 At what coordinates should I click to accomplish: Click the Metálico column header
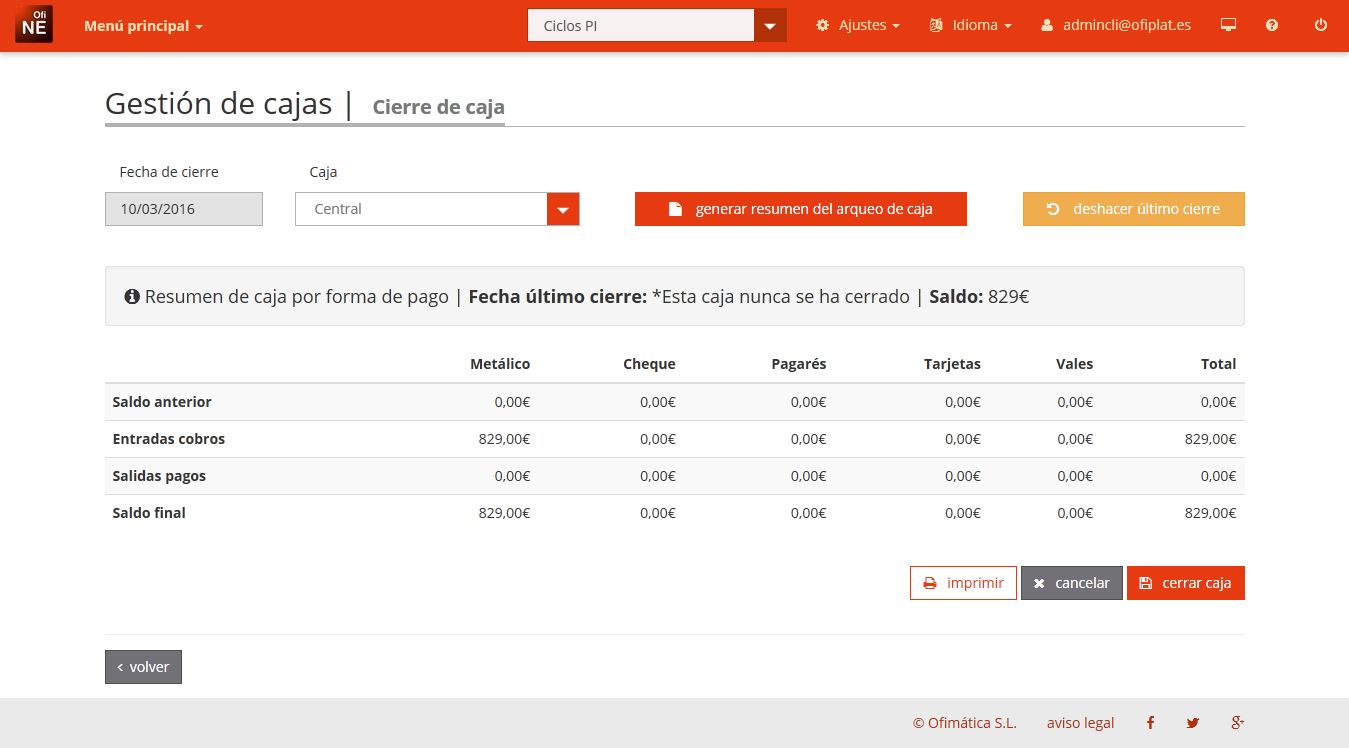[500, 364]
